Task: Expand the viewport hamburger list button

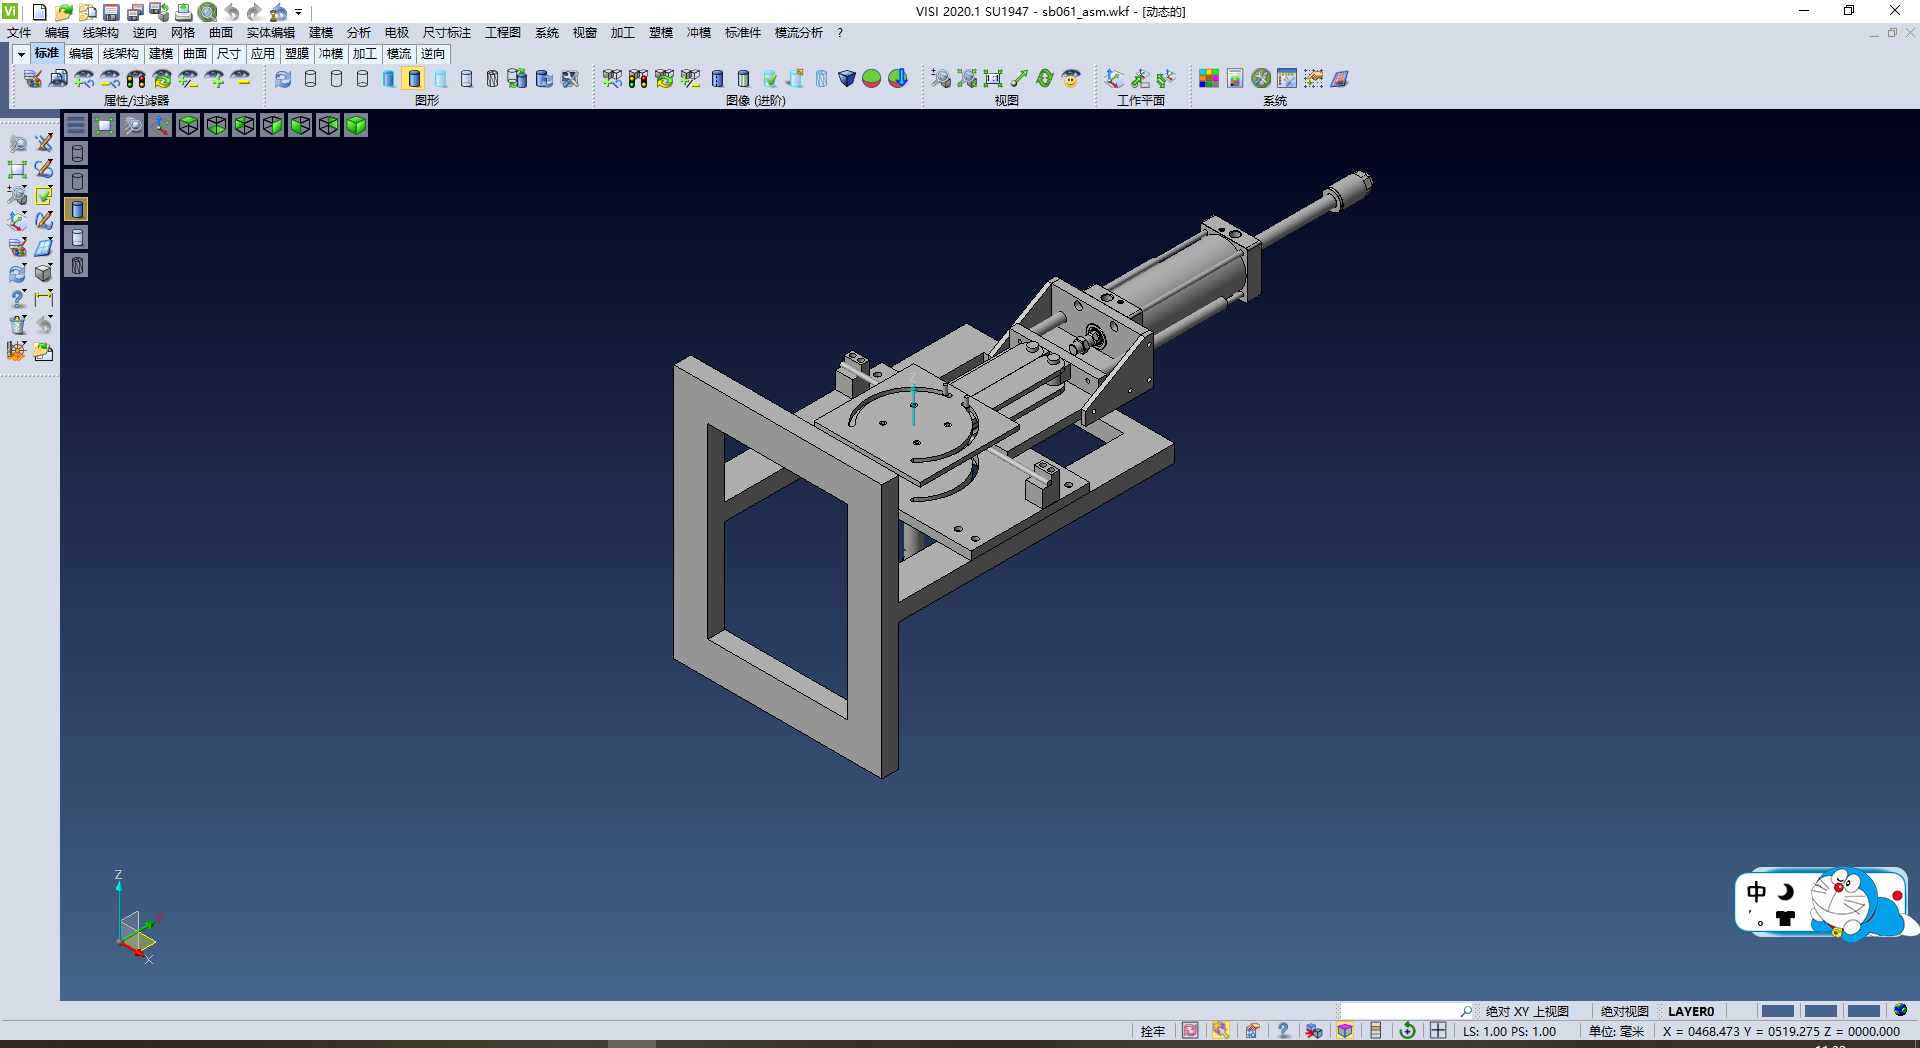Action: coord(76,125)
